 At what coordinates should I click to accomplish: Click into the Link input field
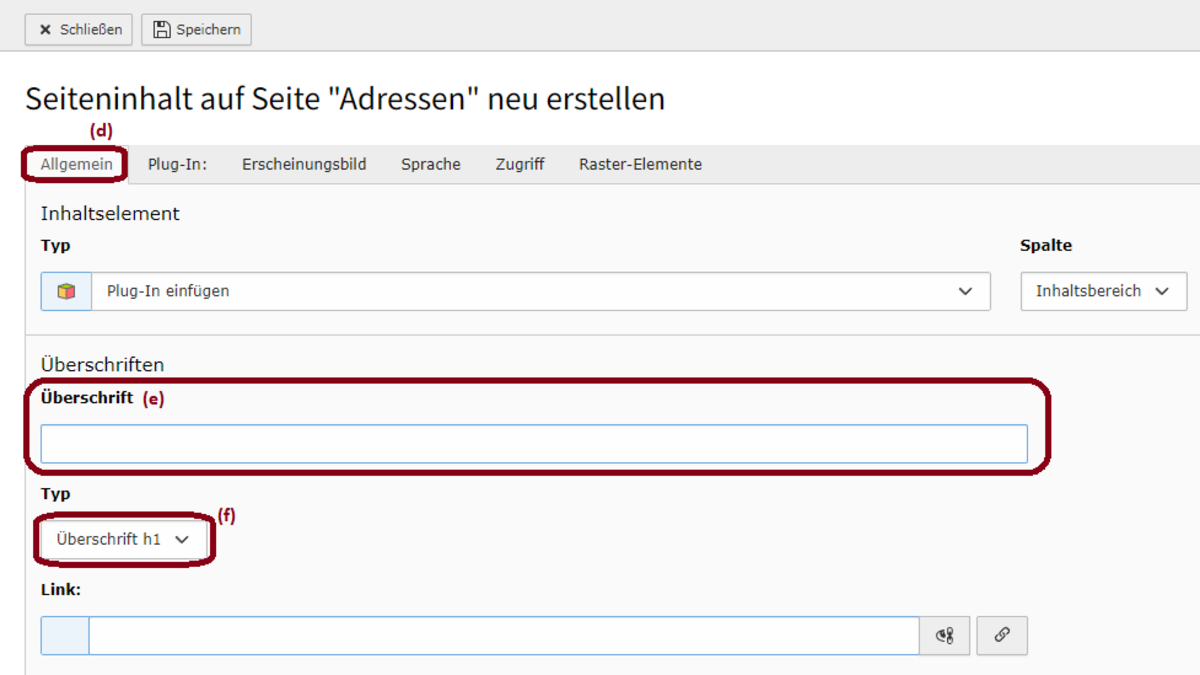point(504,635)
